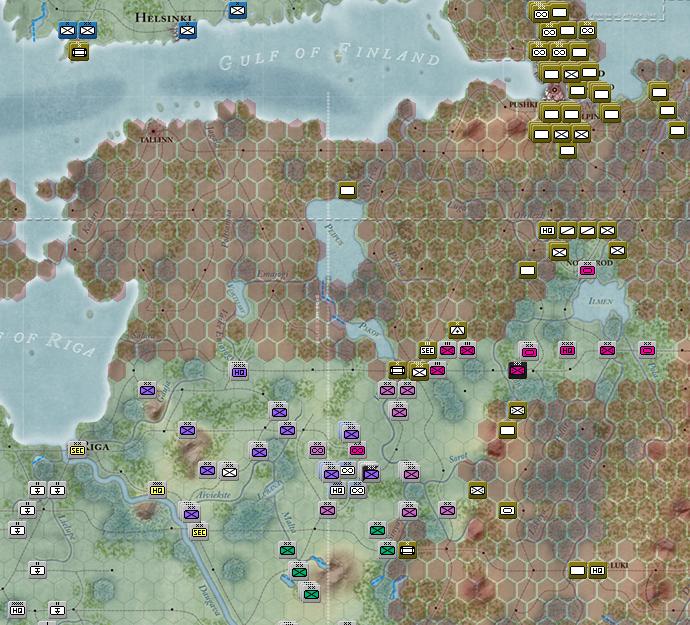Select the olive armored counter beside green infantry division

coord(407,550)
